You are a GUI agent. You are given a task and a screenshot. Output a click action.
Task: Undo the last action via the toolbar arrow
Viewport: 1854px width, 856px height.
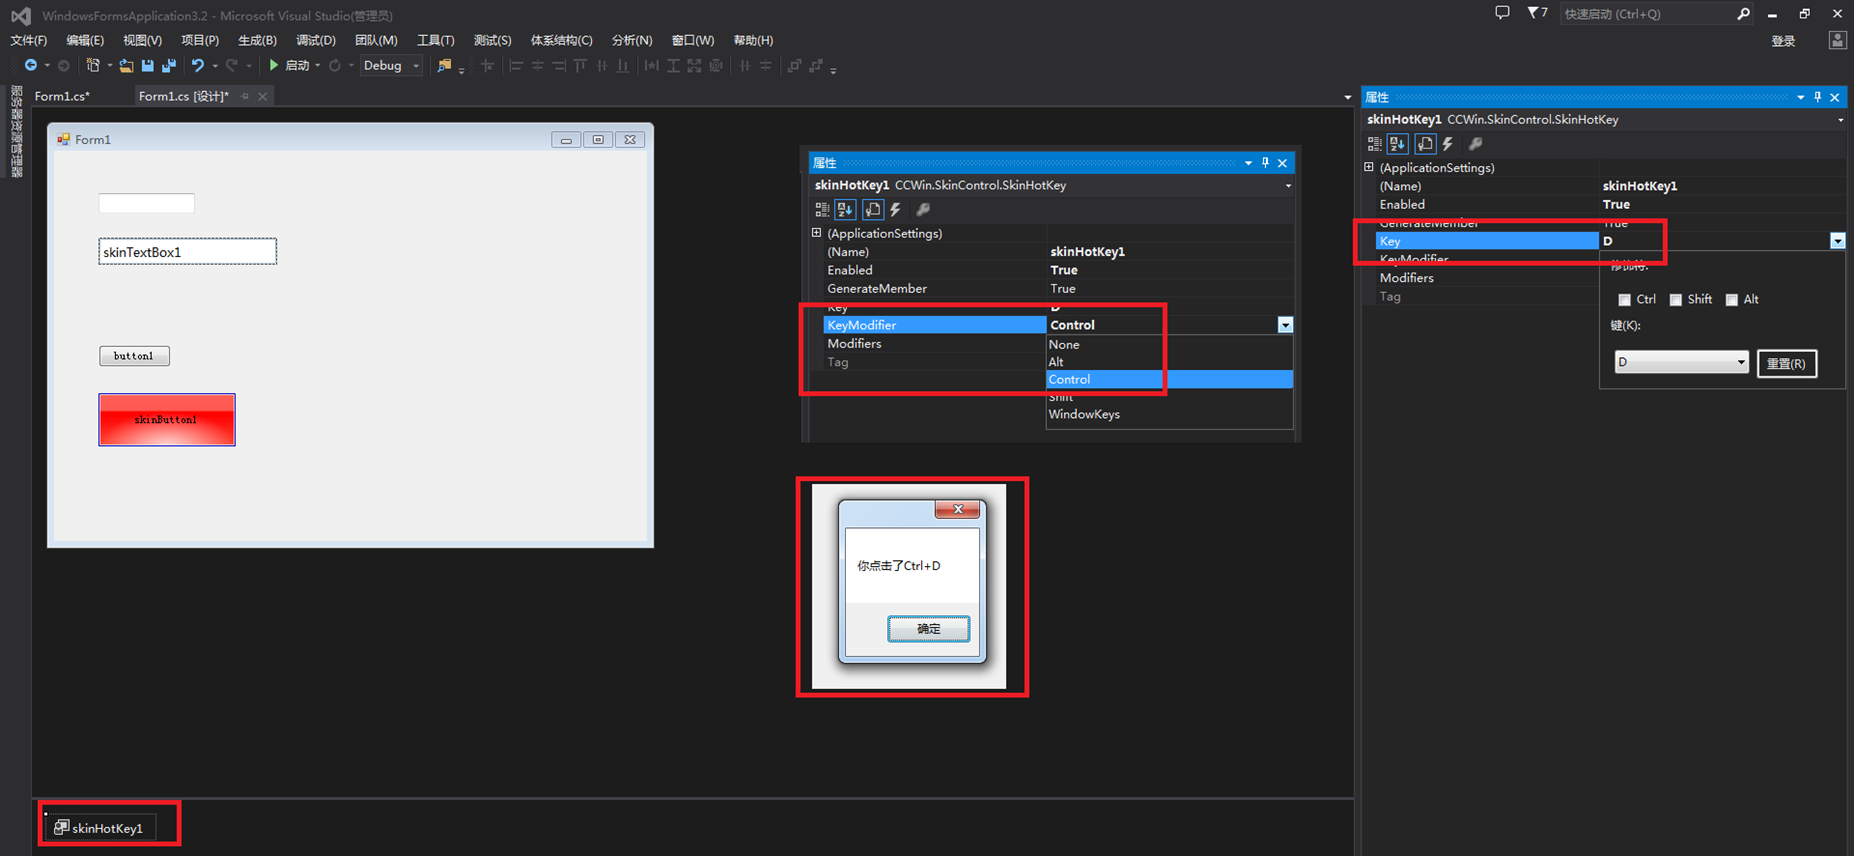click(198, 66)
